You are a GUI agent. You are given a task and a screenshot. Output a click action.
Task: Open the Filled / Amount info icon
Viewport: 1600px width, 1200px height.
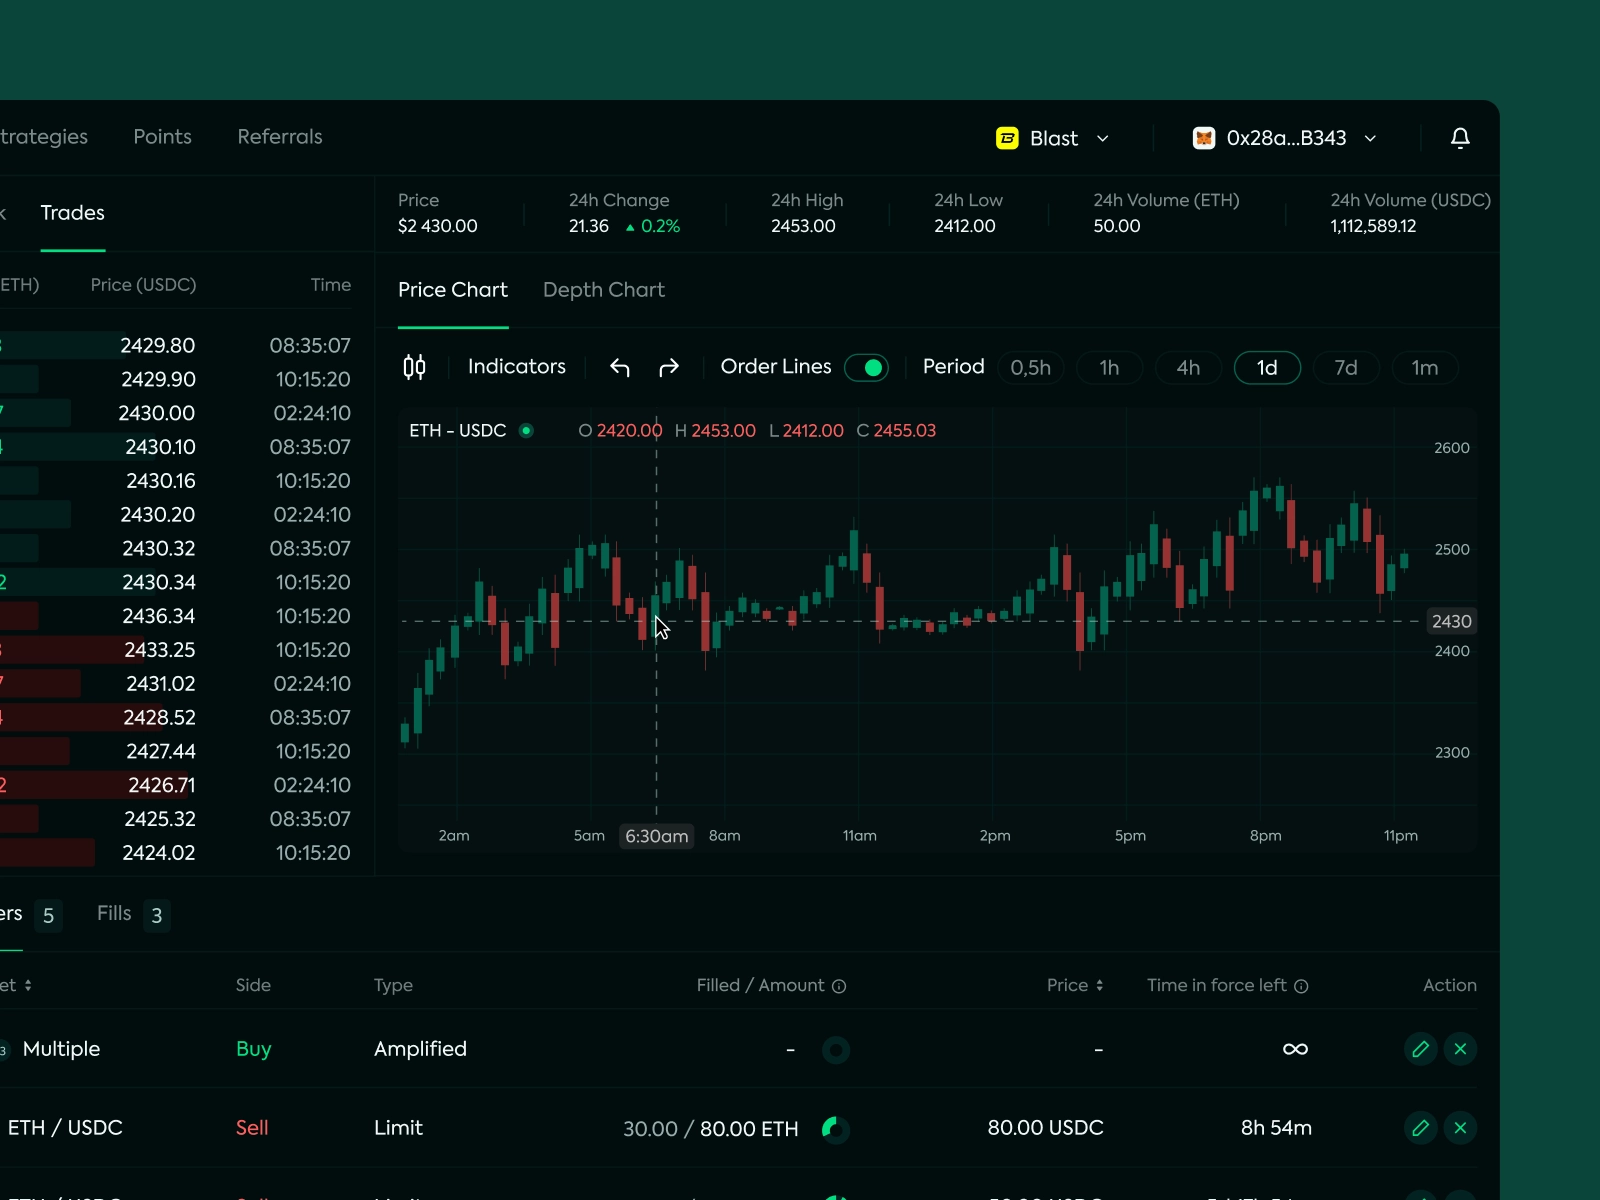[839, 986]
